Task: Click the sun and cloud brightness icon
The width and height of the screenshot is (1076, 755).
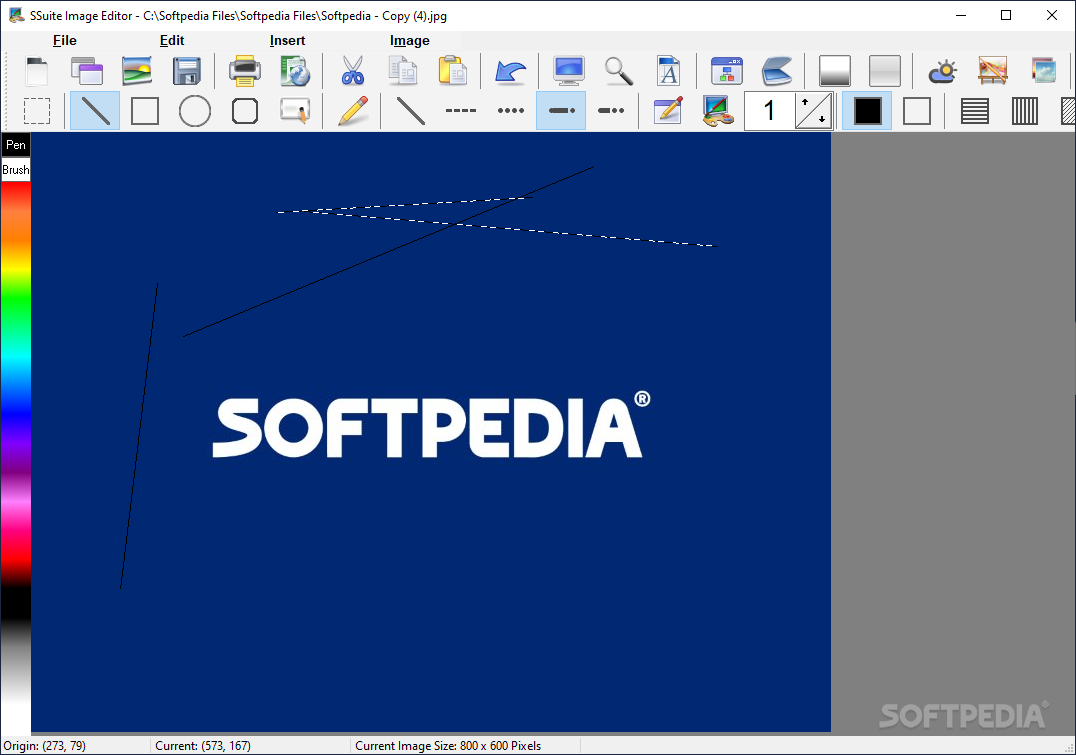Action: pos(942,71)
